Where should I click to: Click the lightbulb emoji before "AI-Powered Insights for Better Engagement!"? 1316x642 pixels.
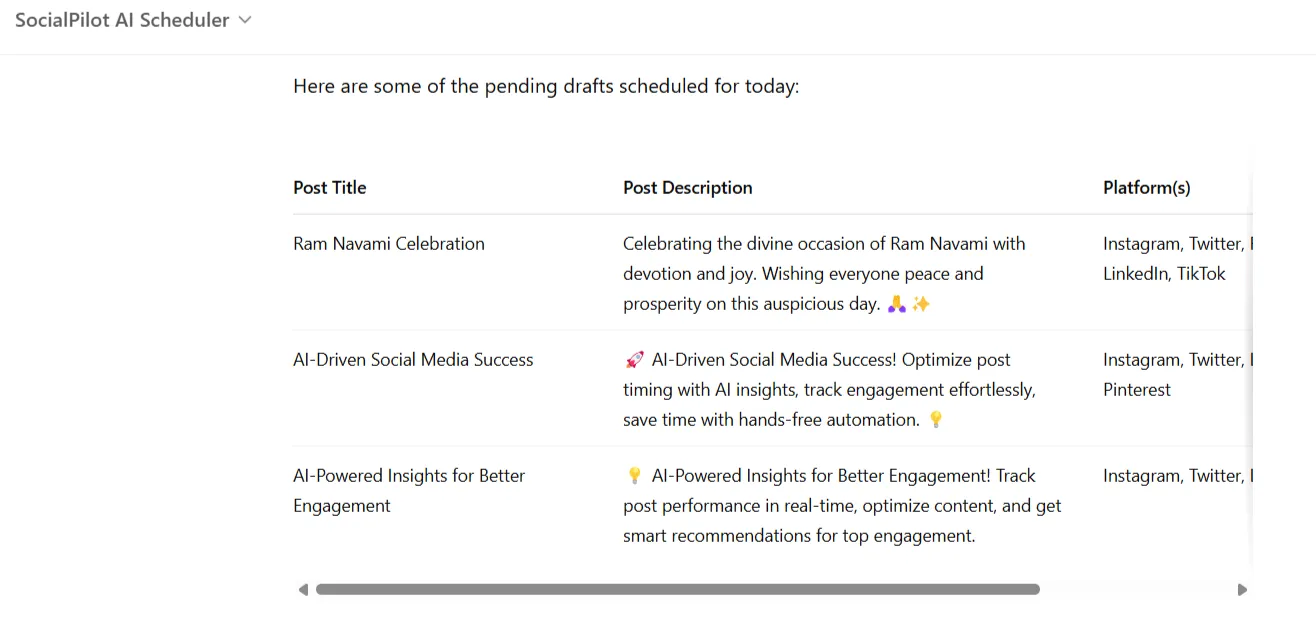634,476
